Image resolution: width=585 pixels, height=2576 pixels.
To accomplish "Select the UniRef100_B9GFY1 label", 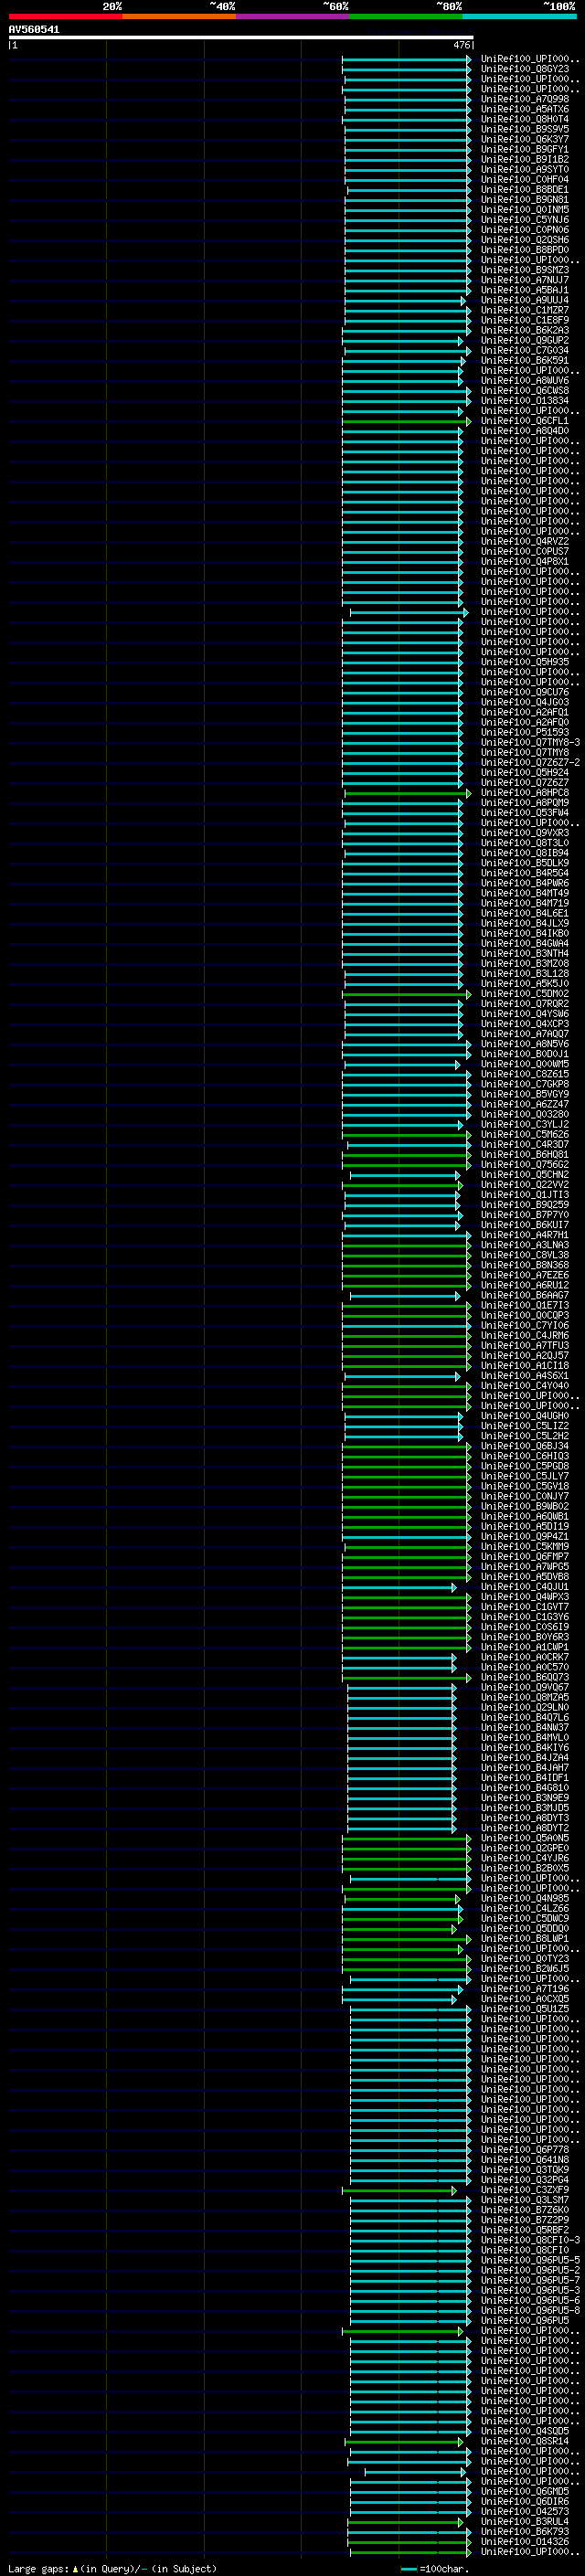I will (525, 149).
